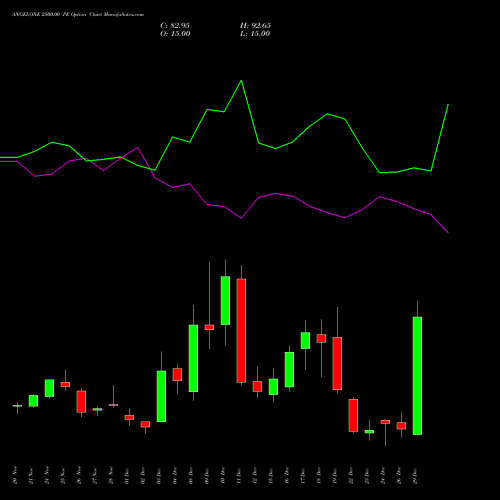Click the 28 Nov date label

(111, 475)
